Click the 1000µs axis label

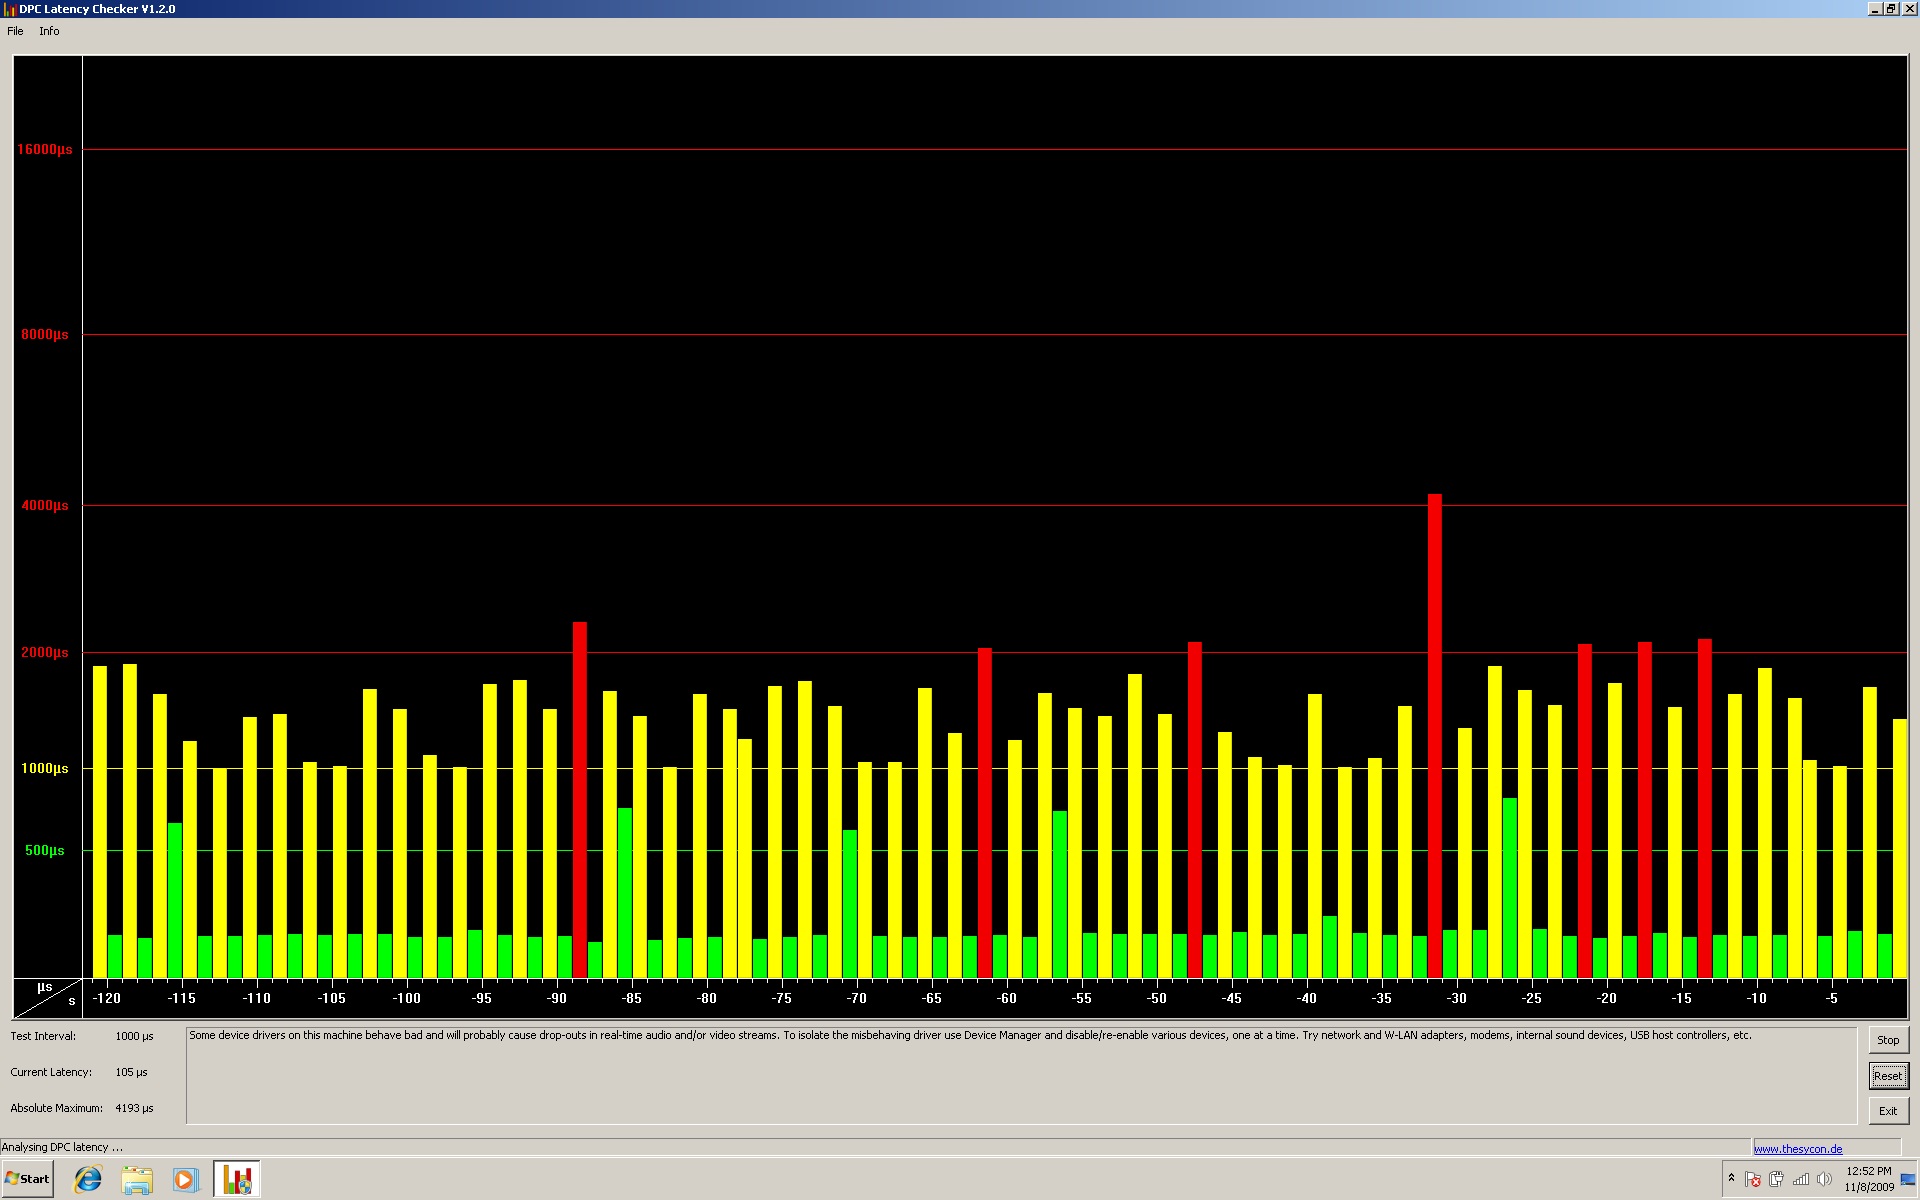coord(45,768)
